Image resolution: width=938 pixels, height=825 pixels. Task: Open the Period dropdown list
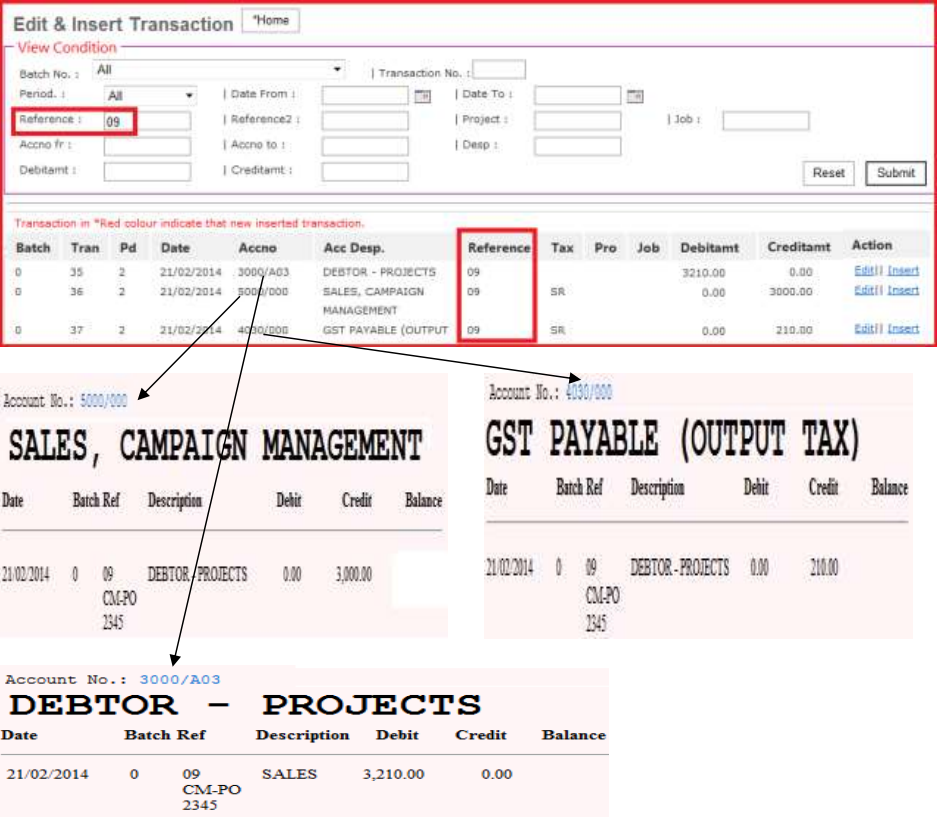coord(150,96)
